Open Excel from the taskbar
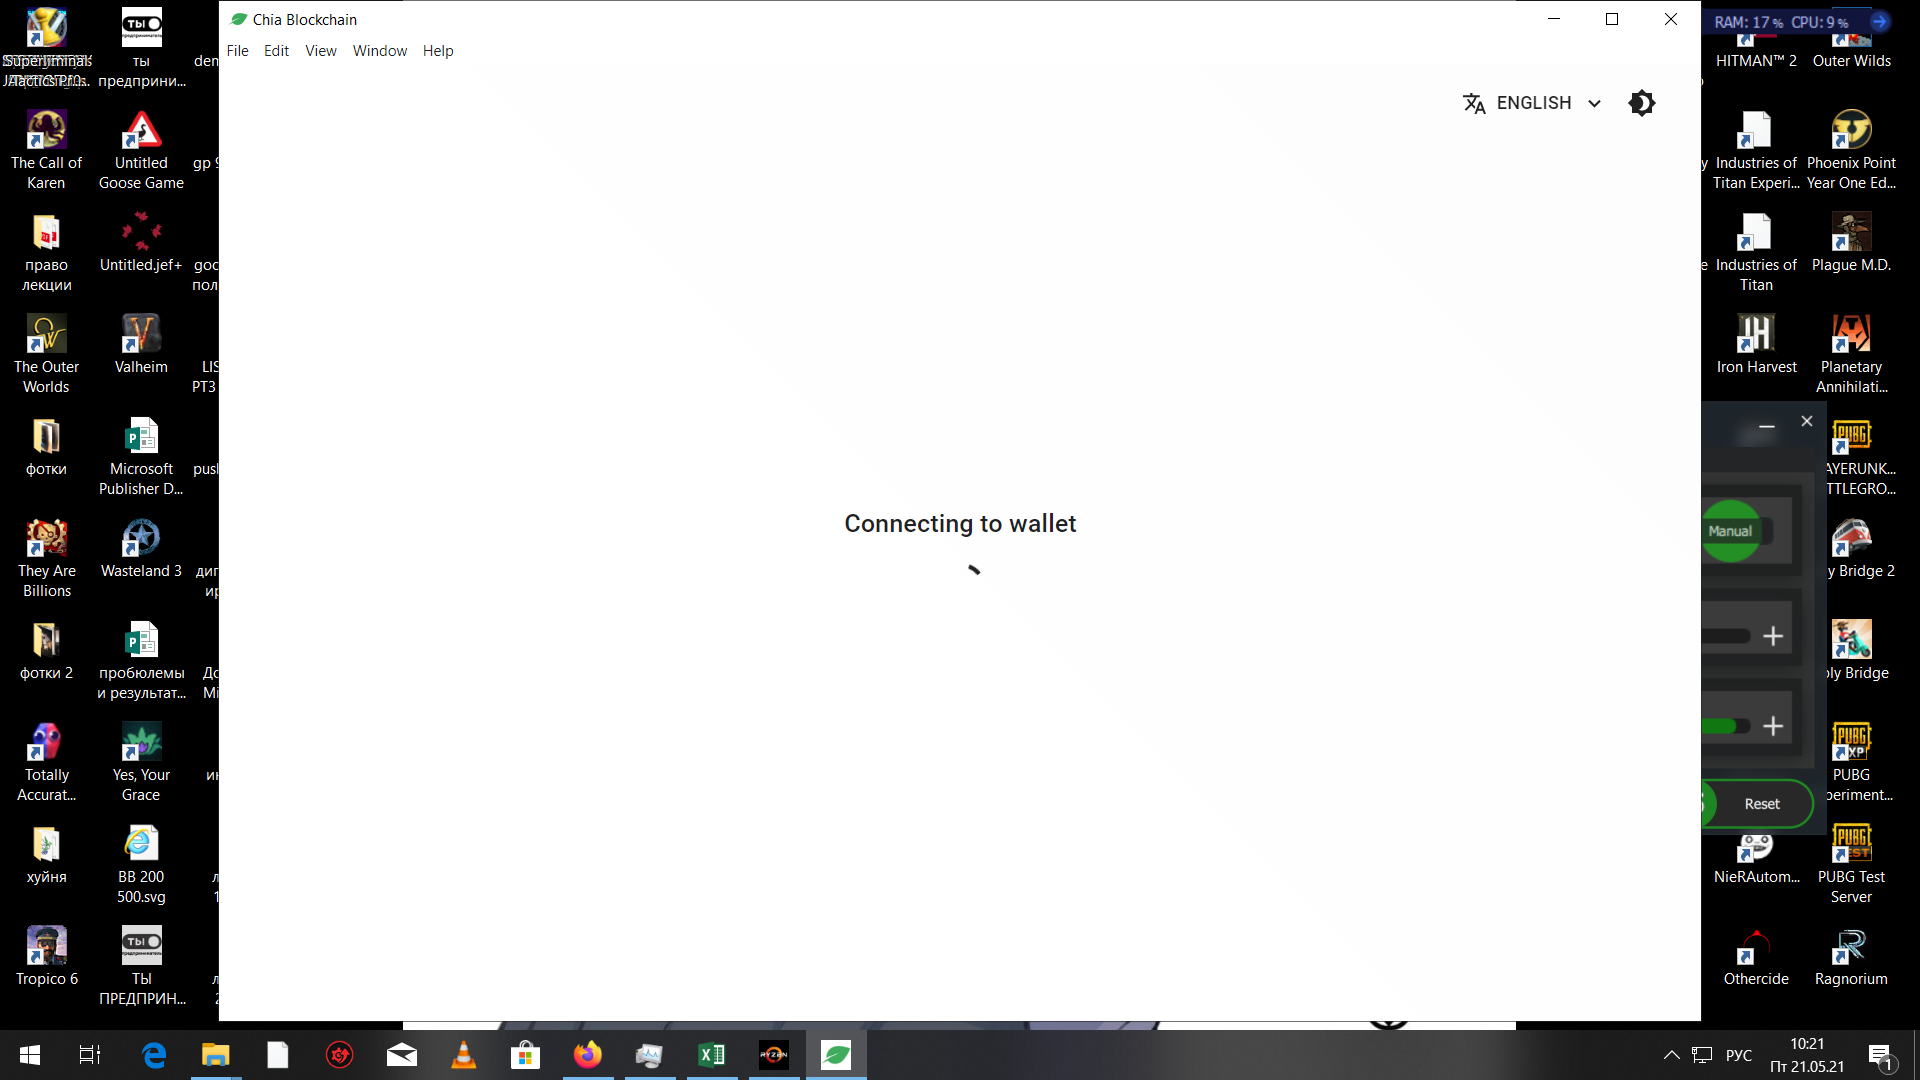The image size is (1920, 1080). pyautogui.click(x=712, y=1055)
